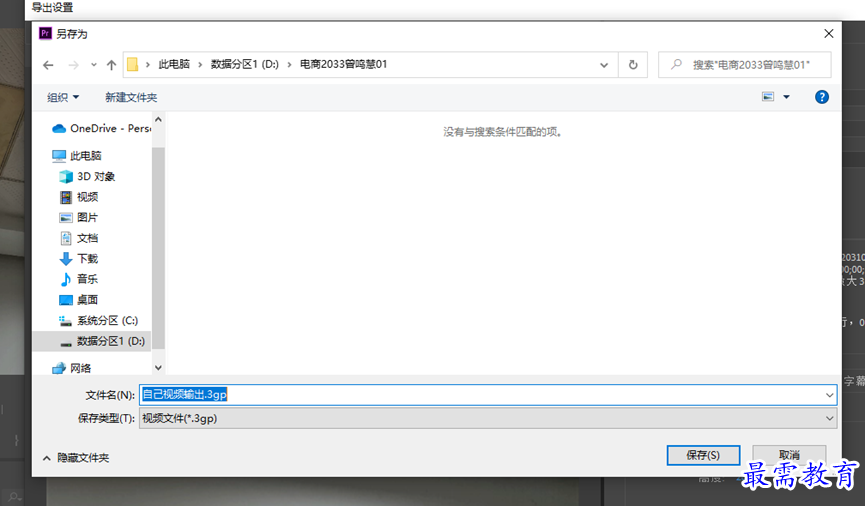
Task: Click the search box for 电商2033曾鸣慧01
Action: tap(745, 65)
